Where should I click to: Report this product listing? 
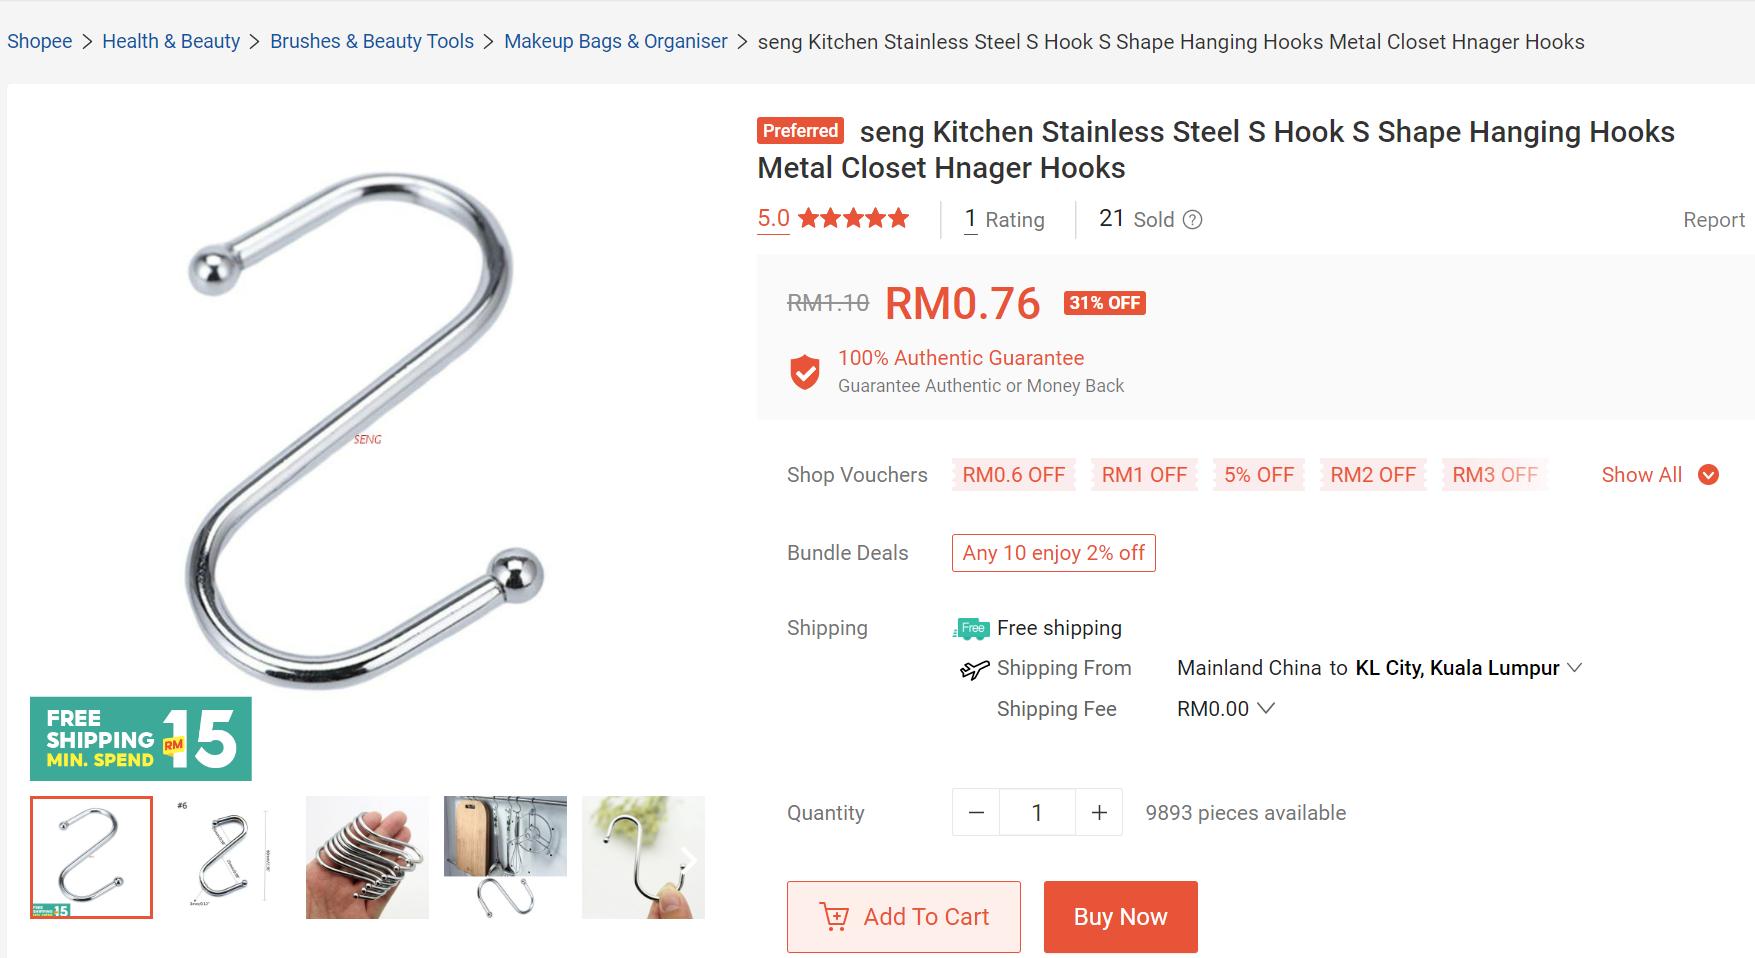(x=1713, y=220)
